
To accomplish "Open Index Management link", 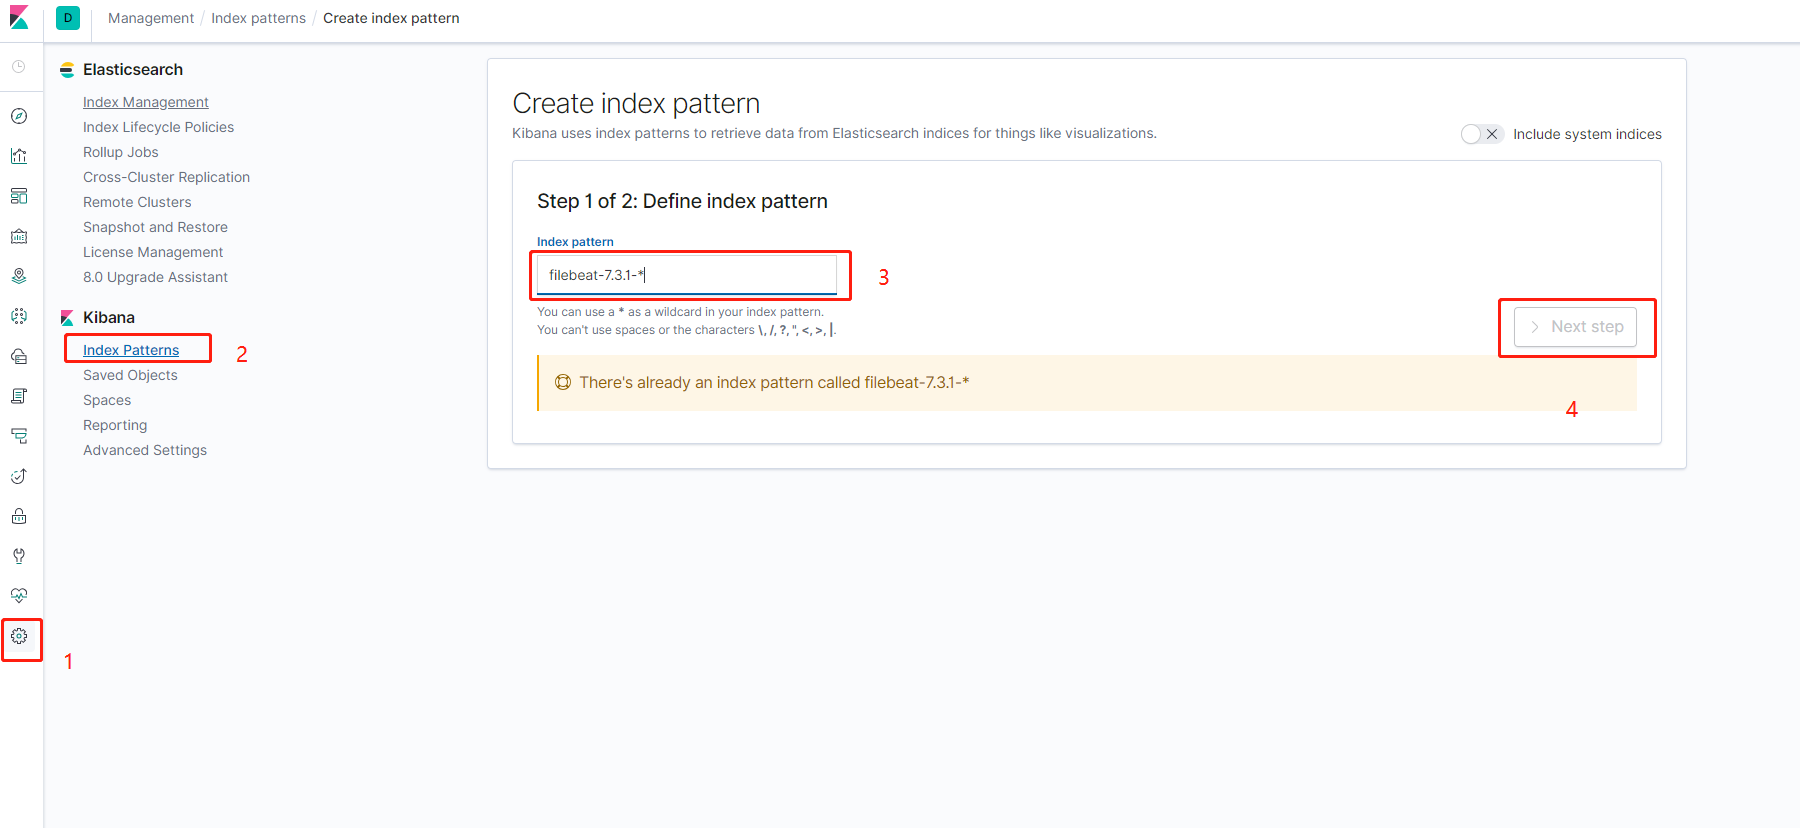I will 146,102.
